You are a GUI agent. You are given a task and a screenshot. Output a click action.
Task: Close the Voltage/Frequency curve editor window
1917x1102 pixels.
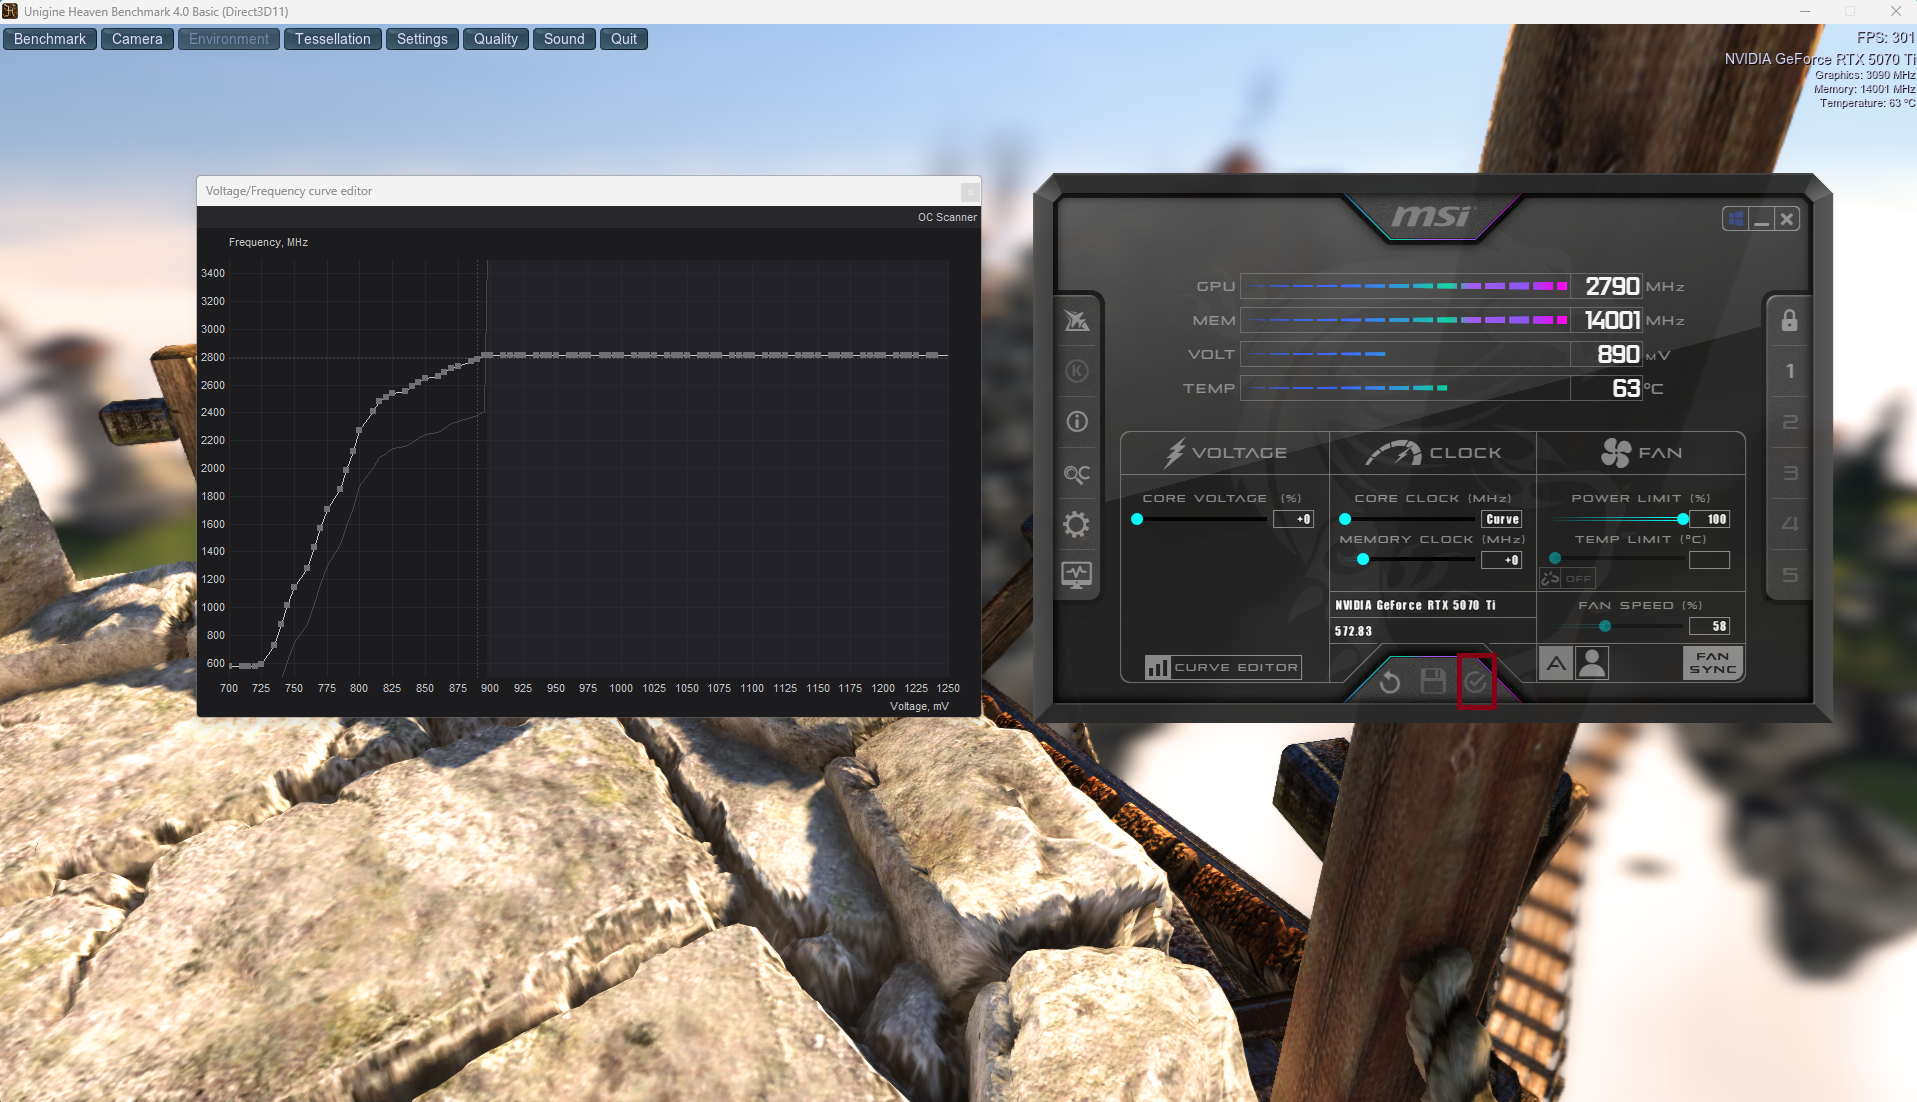click(969, 191)
